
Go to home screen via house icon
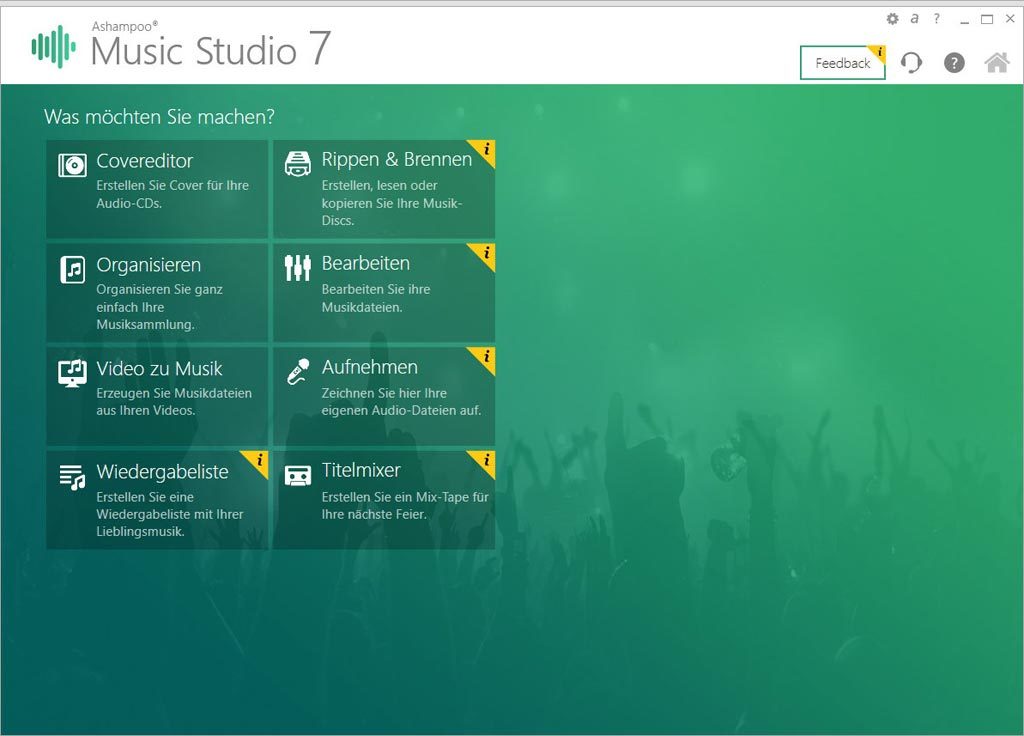click(997, 63)
